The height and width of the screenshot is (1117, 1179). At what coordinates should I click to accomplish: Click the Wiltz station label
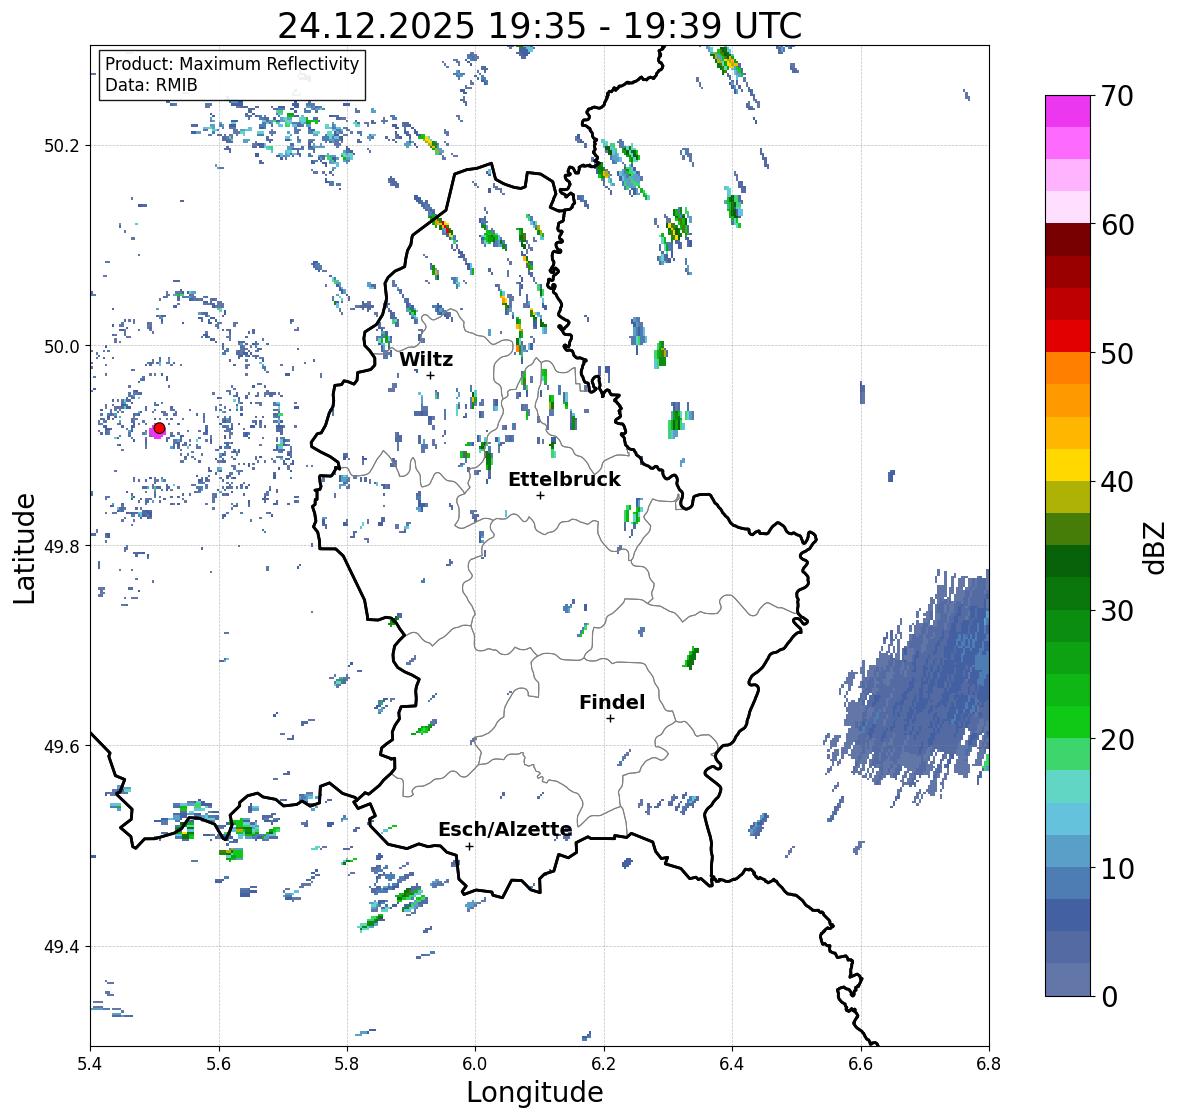(x=426, y=359)
